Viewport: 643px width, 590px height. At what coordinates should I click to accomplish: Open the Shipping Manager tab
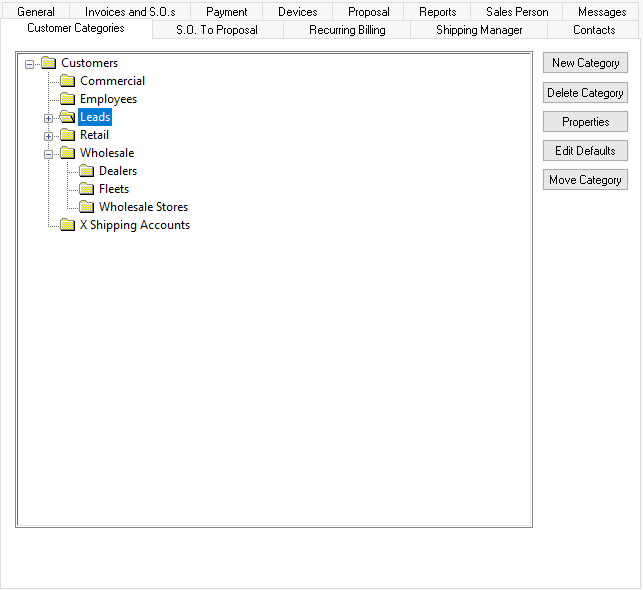[479, 30]
